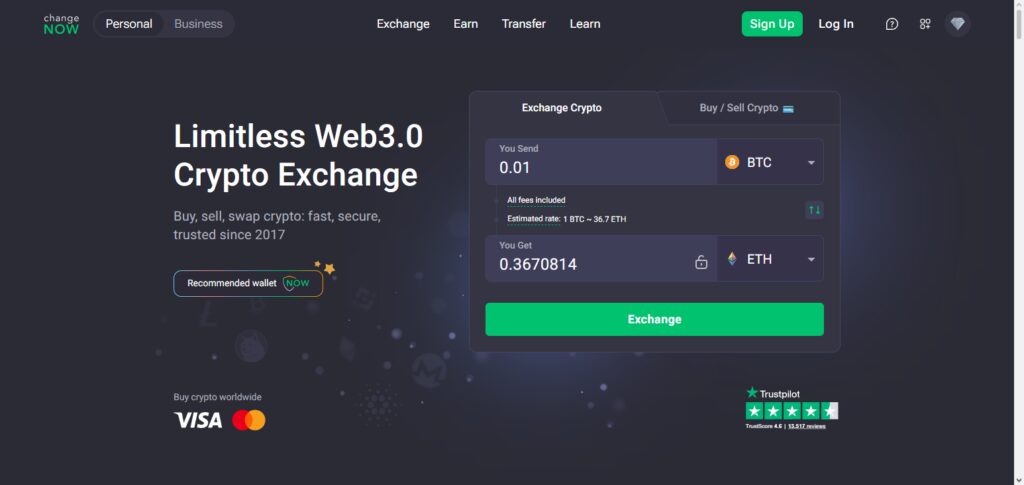This screenshot has height=485, width=1024.
Task: Open the Transfer menu
Action: click(x=524, y=24)
